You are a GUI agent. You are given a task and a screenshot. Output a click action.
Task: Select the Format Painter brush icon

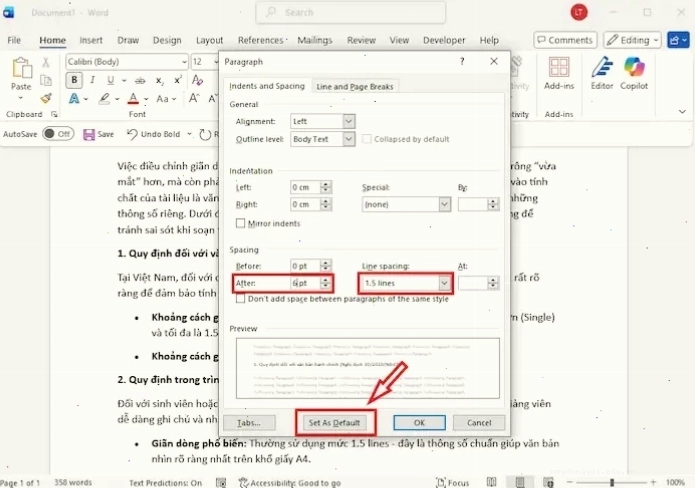46,98
